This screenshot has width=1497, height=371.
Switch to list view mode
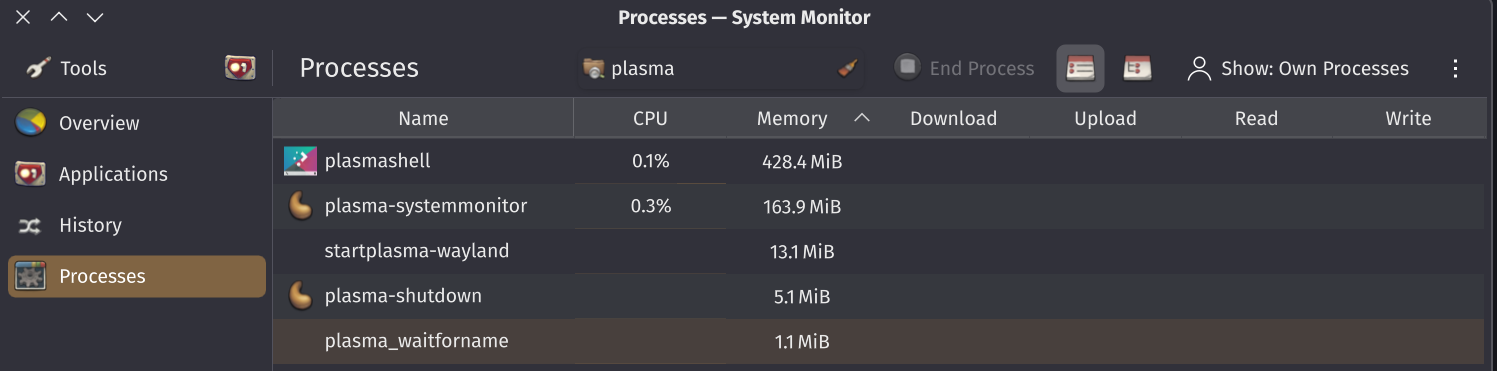click(1081, 68)
